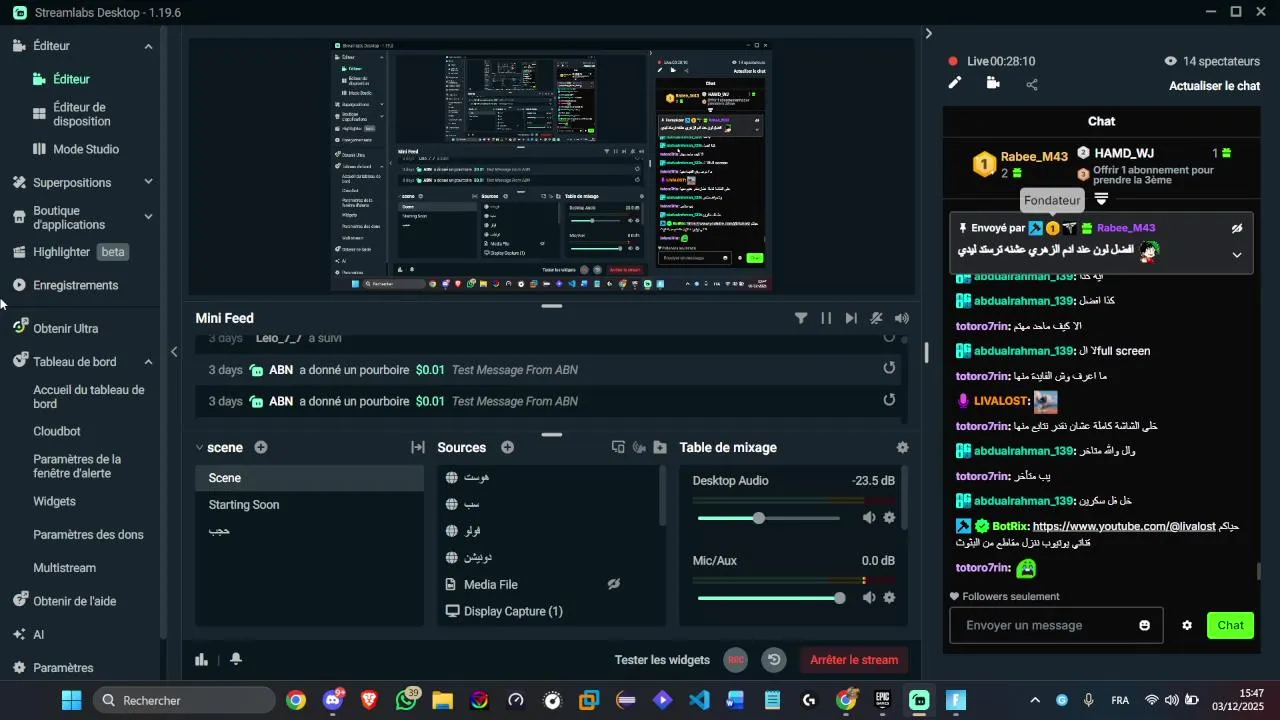Add a source folder
This screenshot has height=720, width=1280.
[x=660, y=447]
